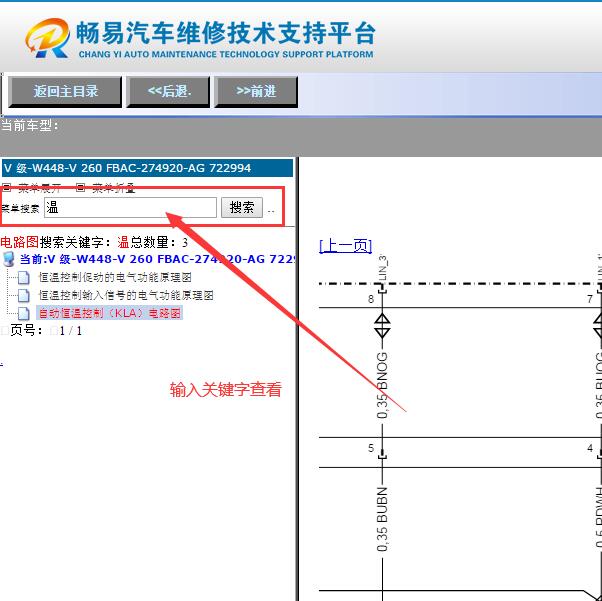Click the 页号: label
The height and width of the screenshot is (601, 602).
[x=26, y=331]
